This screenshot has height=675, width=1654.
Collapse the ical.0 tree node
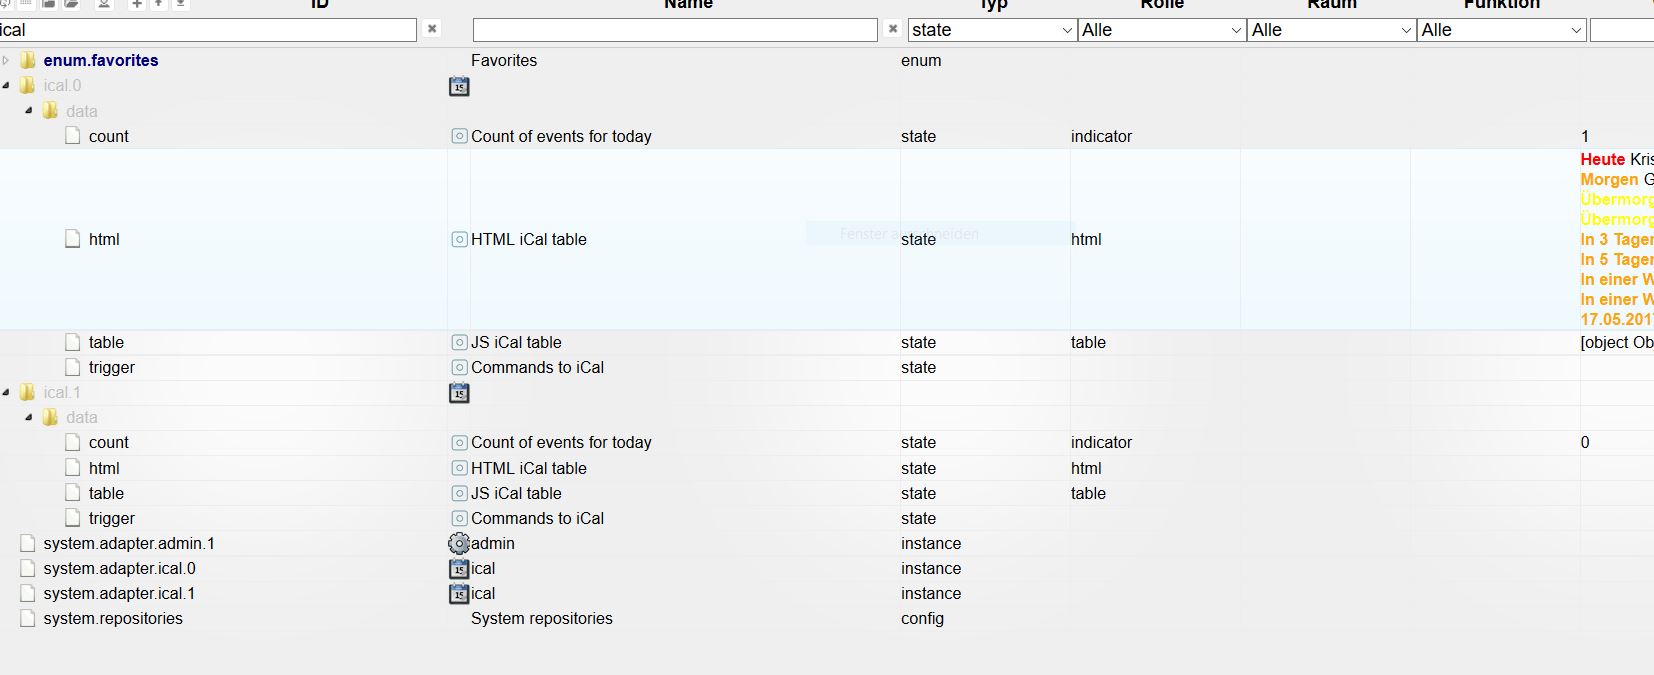[x=6, y=85]
